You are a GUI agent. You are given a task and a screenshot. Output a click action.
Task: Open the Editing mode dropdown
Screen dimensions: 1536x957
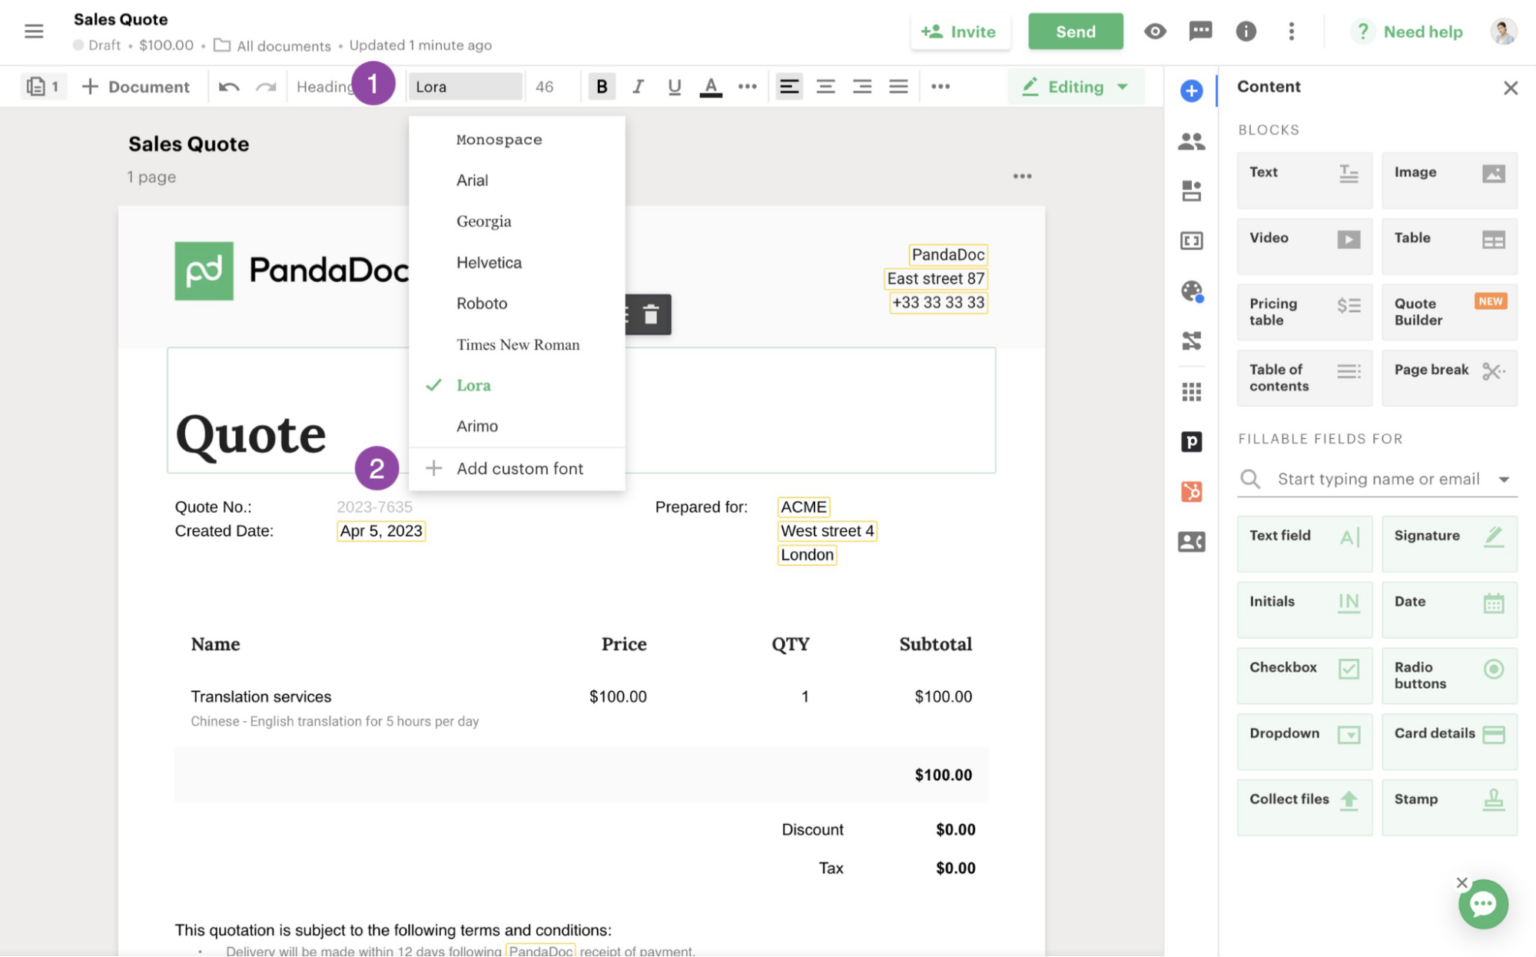pos(1076,86)
